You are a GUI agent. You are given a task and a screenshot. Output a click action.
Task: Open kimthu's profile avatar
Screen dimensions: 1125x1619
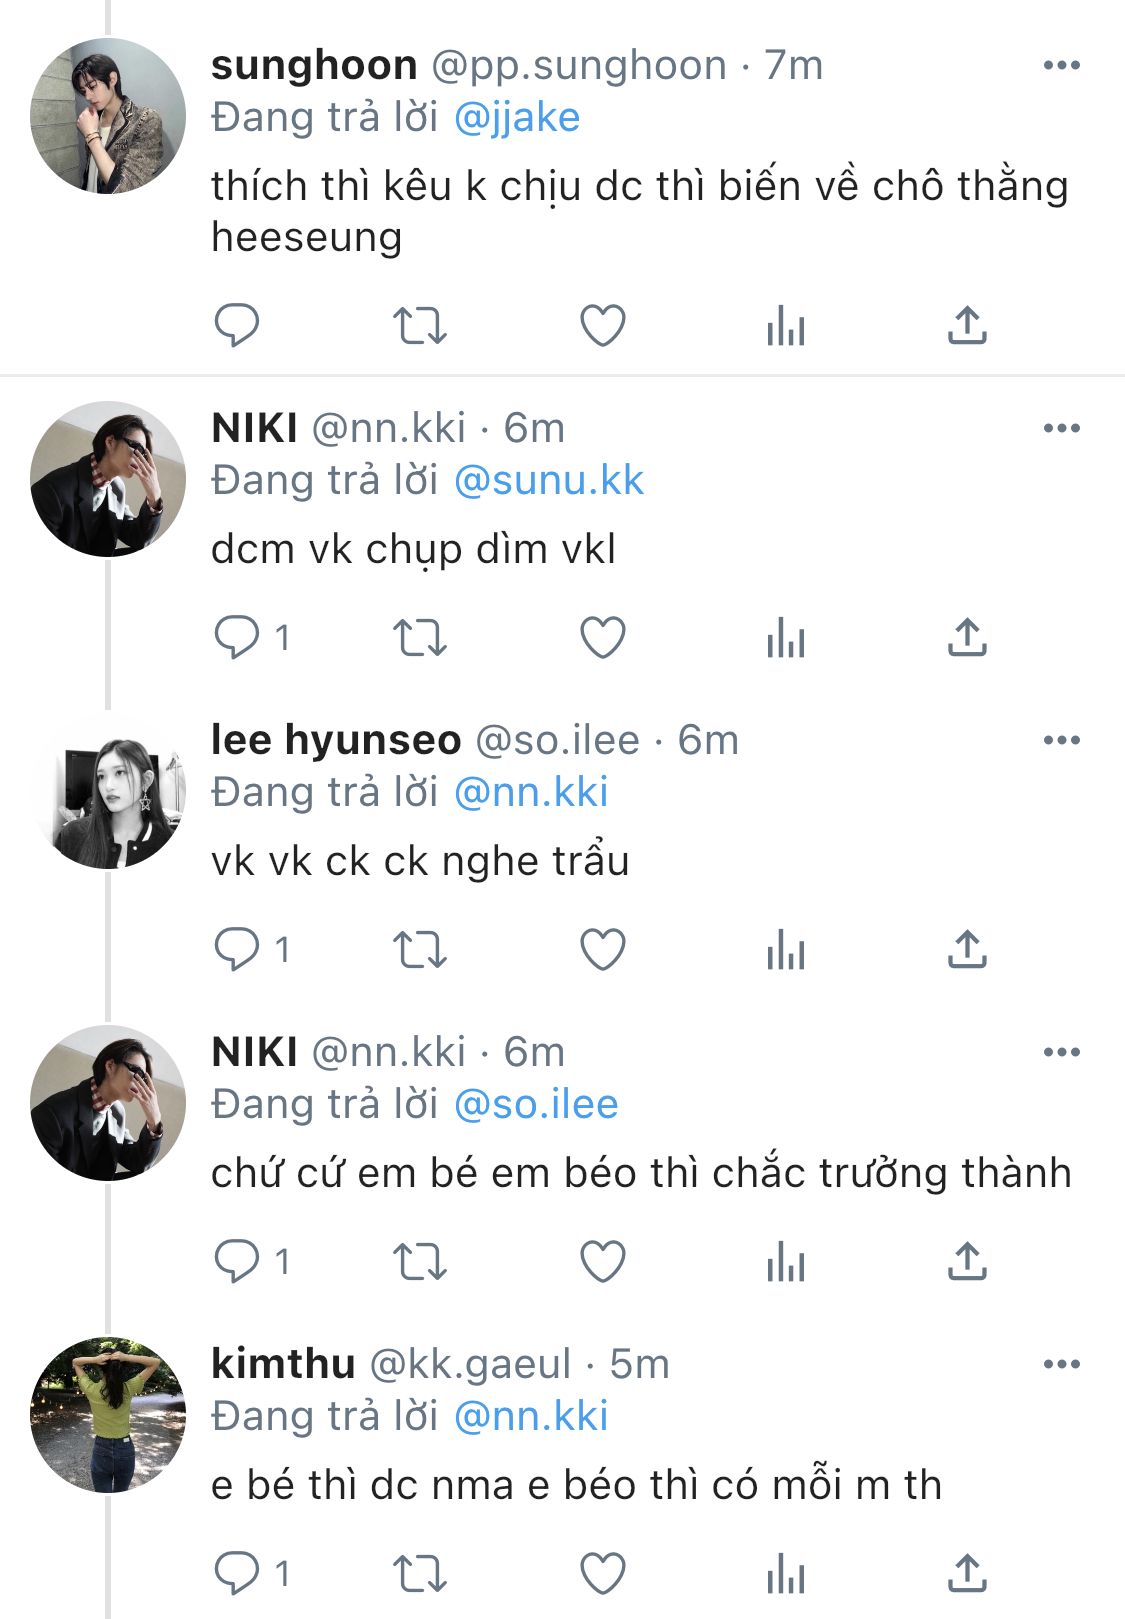coord(108,1415)
